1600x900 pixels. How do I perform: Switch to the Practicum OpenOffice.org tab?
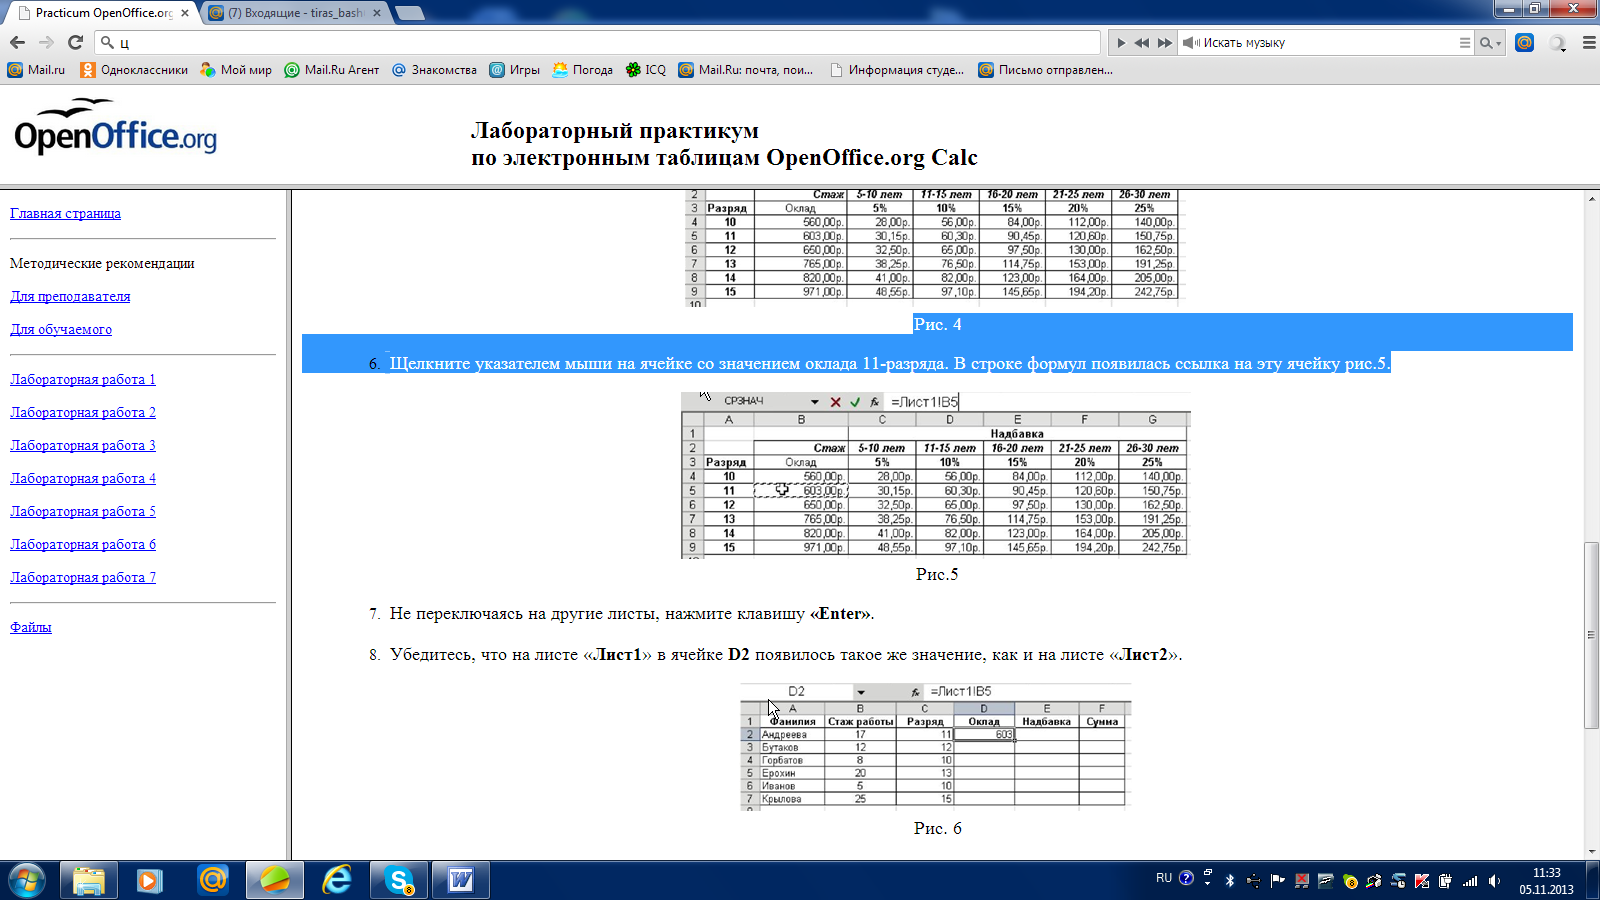click(x=98, y=13)
